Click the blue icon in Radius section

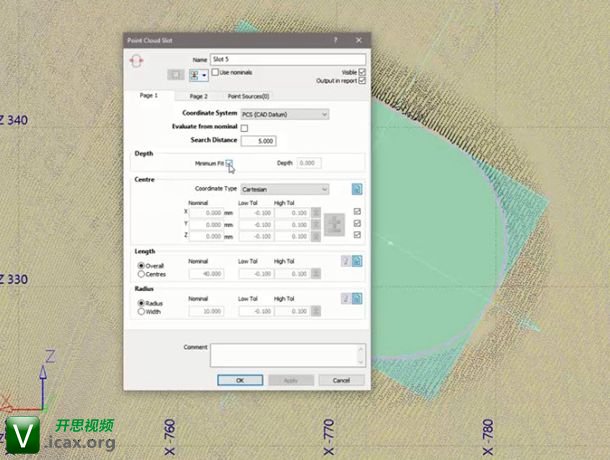357,298
